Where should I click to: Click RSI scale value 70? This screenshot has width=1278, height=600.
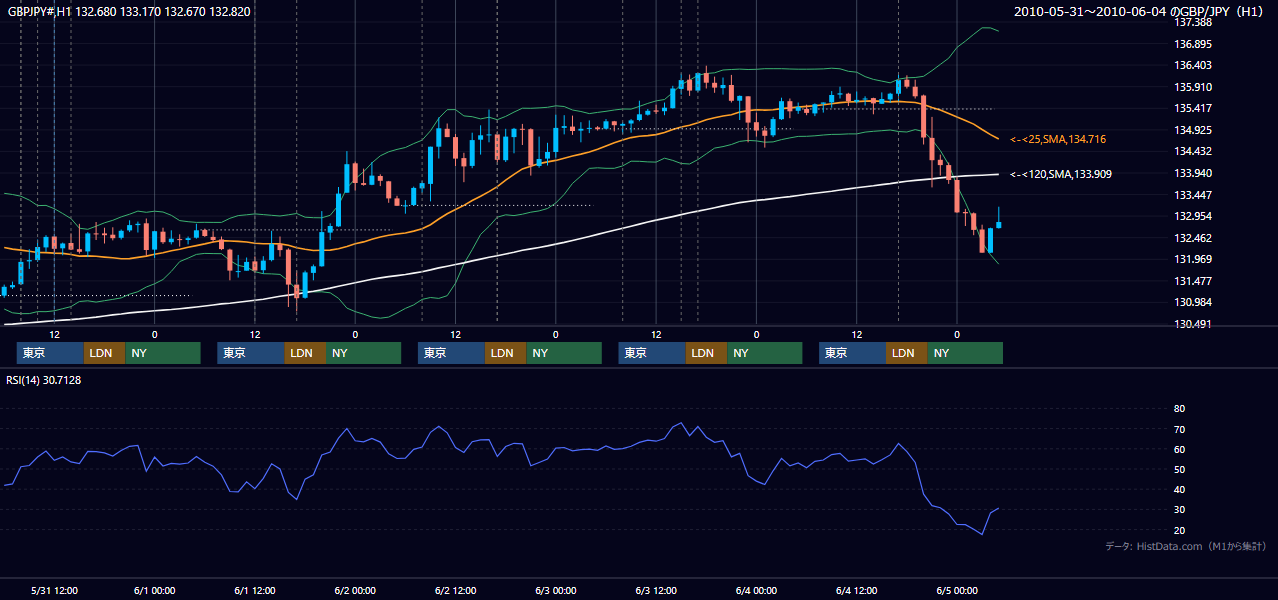pos(1179,430)
